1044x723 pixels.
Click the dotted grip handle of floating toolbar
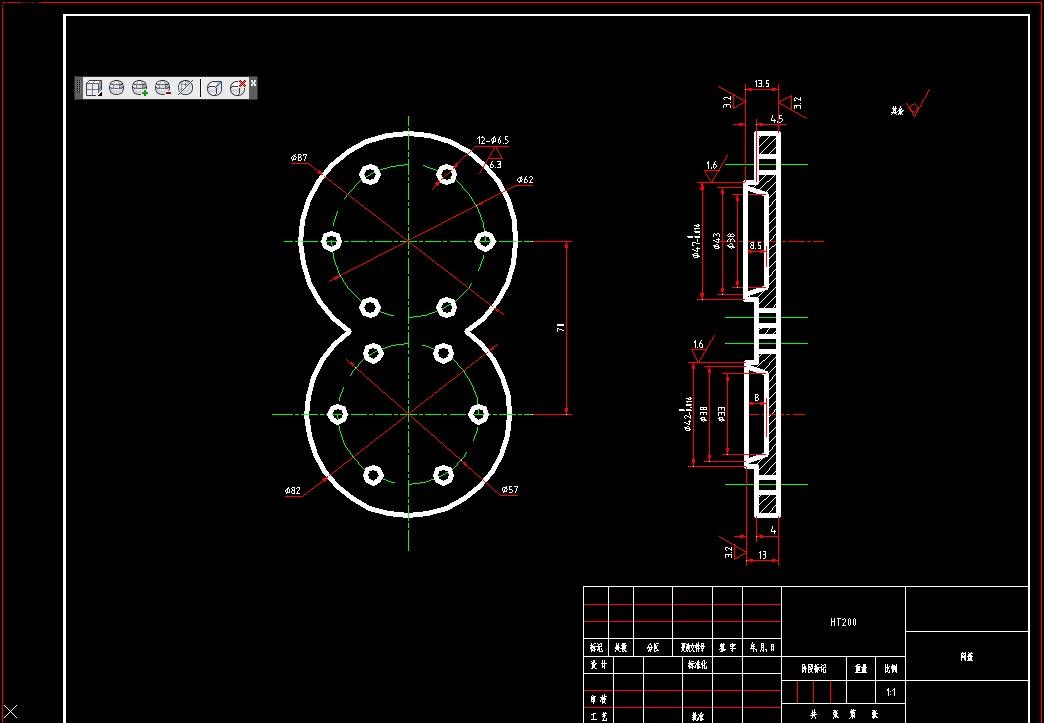(x=79, y=88)
